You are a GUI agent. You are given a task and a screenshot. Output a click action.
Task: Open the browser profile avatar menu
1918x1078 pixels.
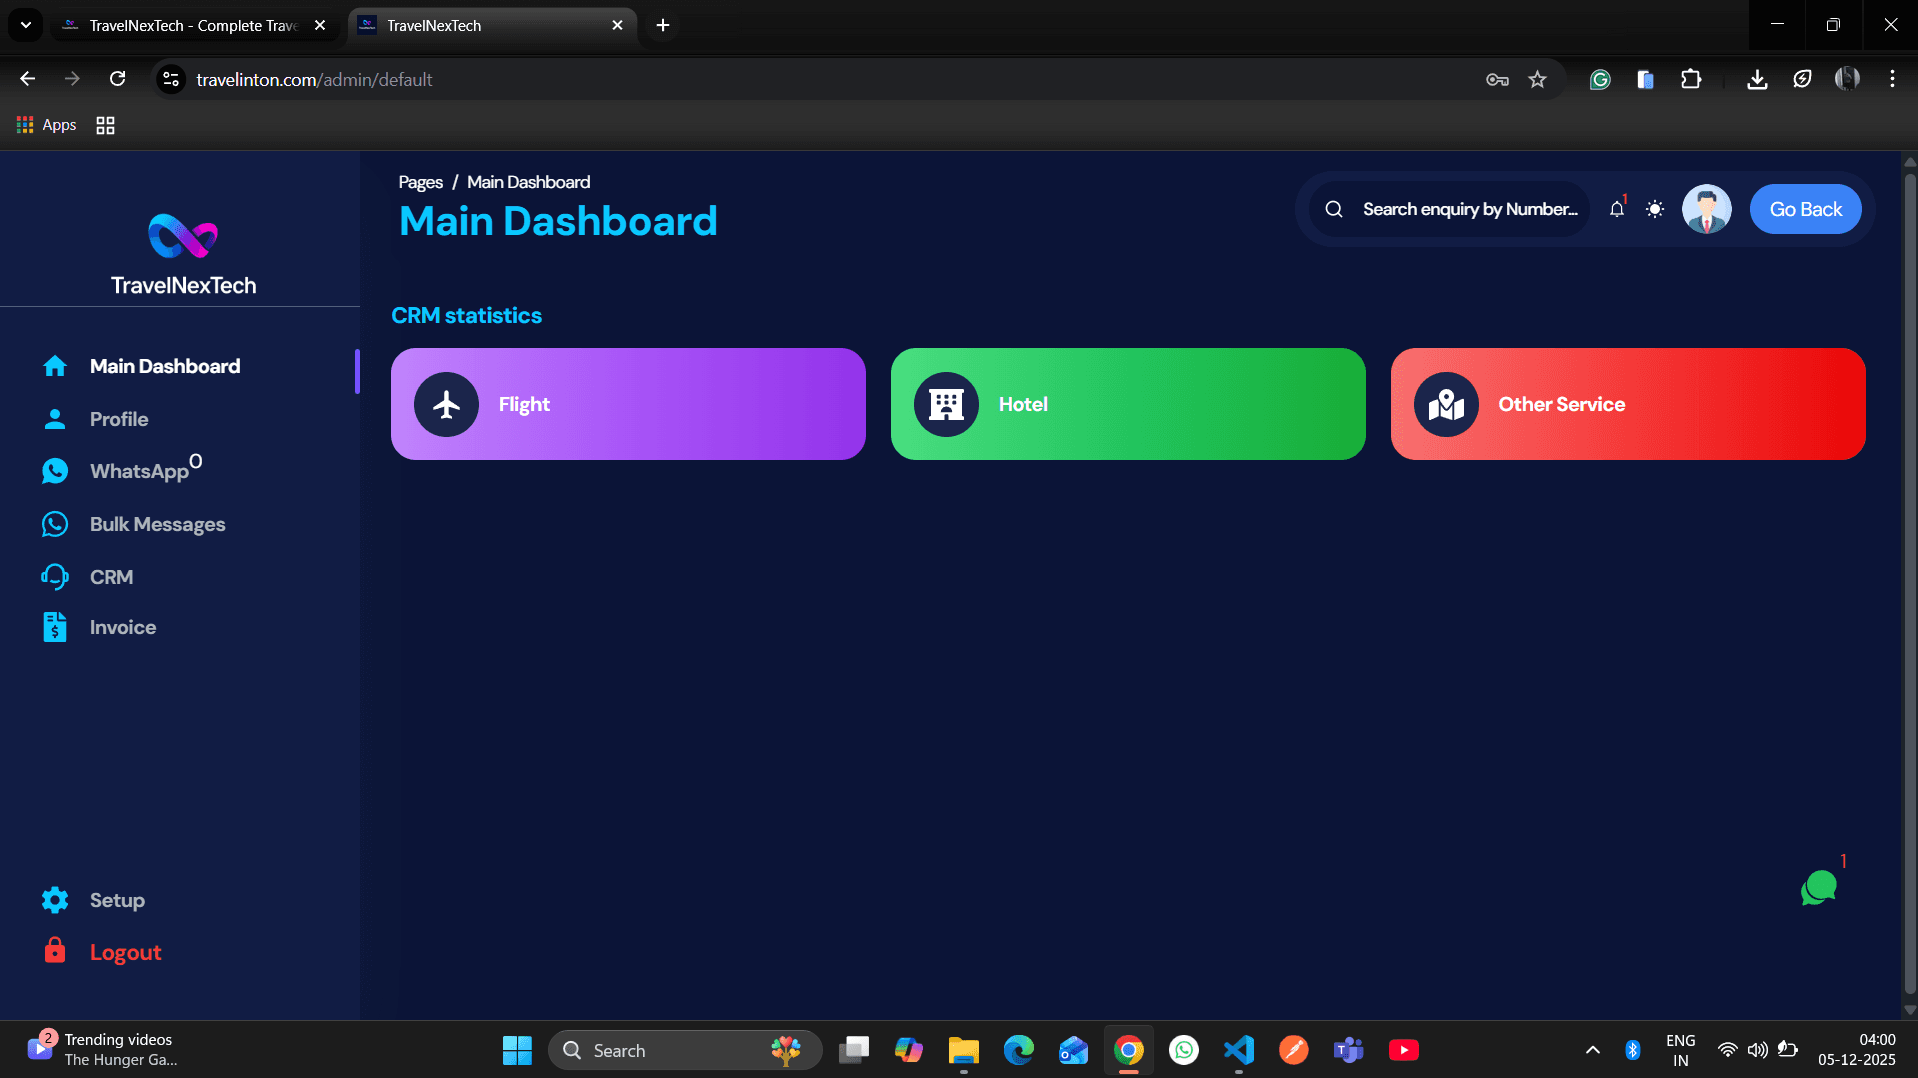point(1846,79)
